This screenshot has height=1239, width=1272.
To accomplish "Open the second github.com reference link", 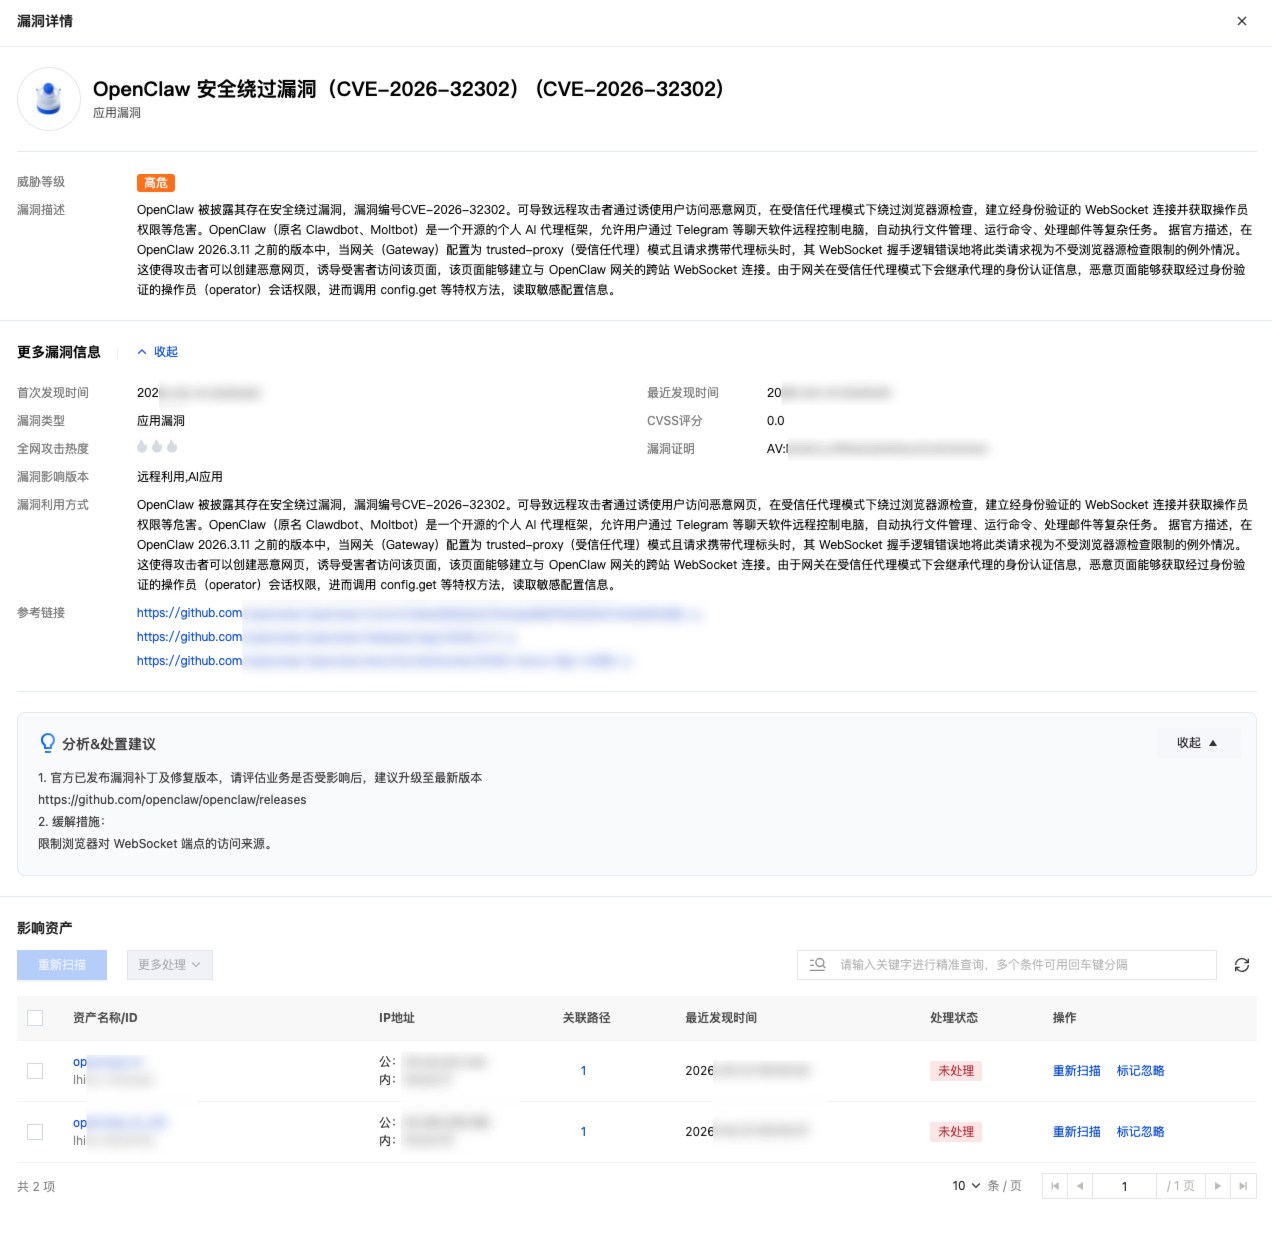I will (327, 637).
